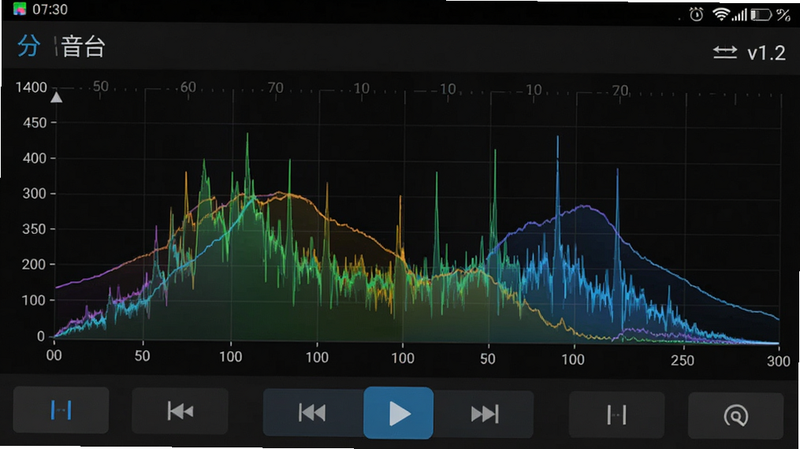Tap the cellular signal bars icon
The image size is (800, 449).
click(739, 15)
